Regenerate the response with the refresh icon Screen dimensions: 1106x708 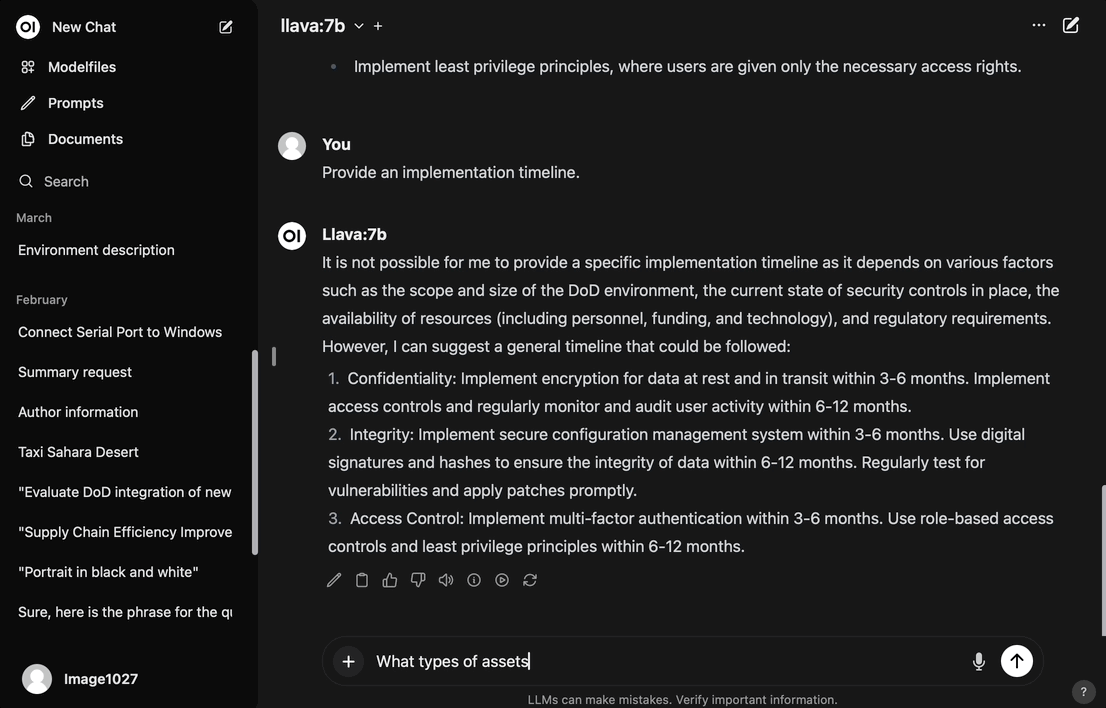click(x=530, y=580)
